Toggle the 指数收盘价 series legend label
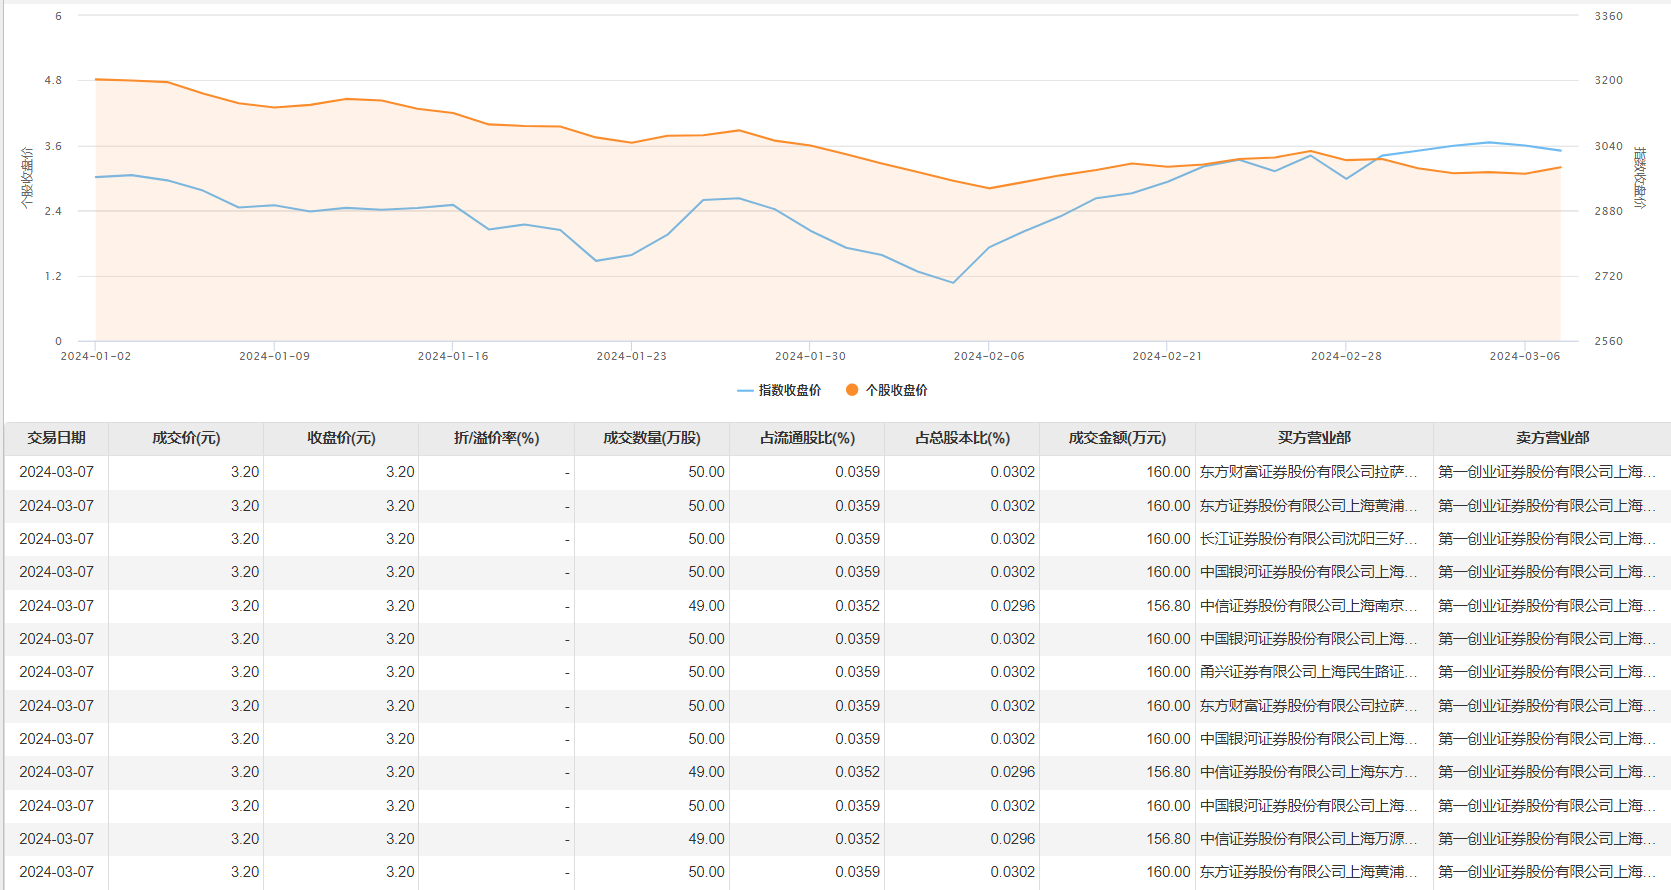The height and width of the screenshot is (890, 1671). point(789,390)
